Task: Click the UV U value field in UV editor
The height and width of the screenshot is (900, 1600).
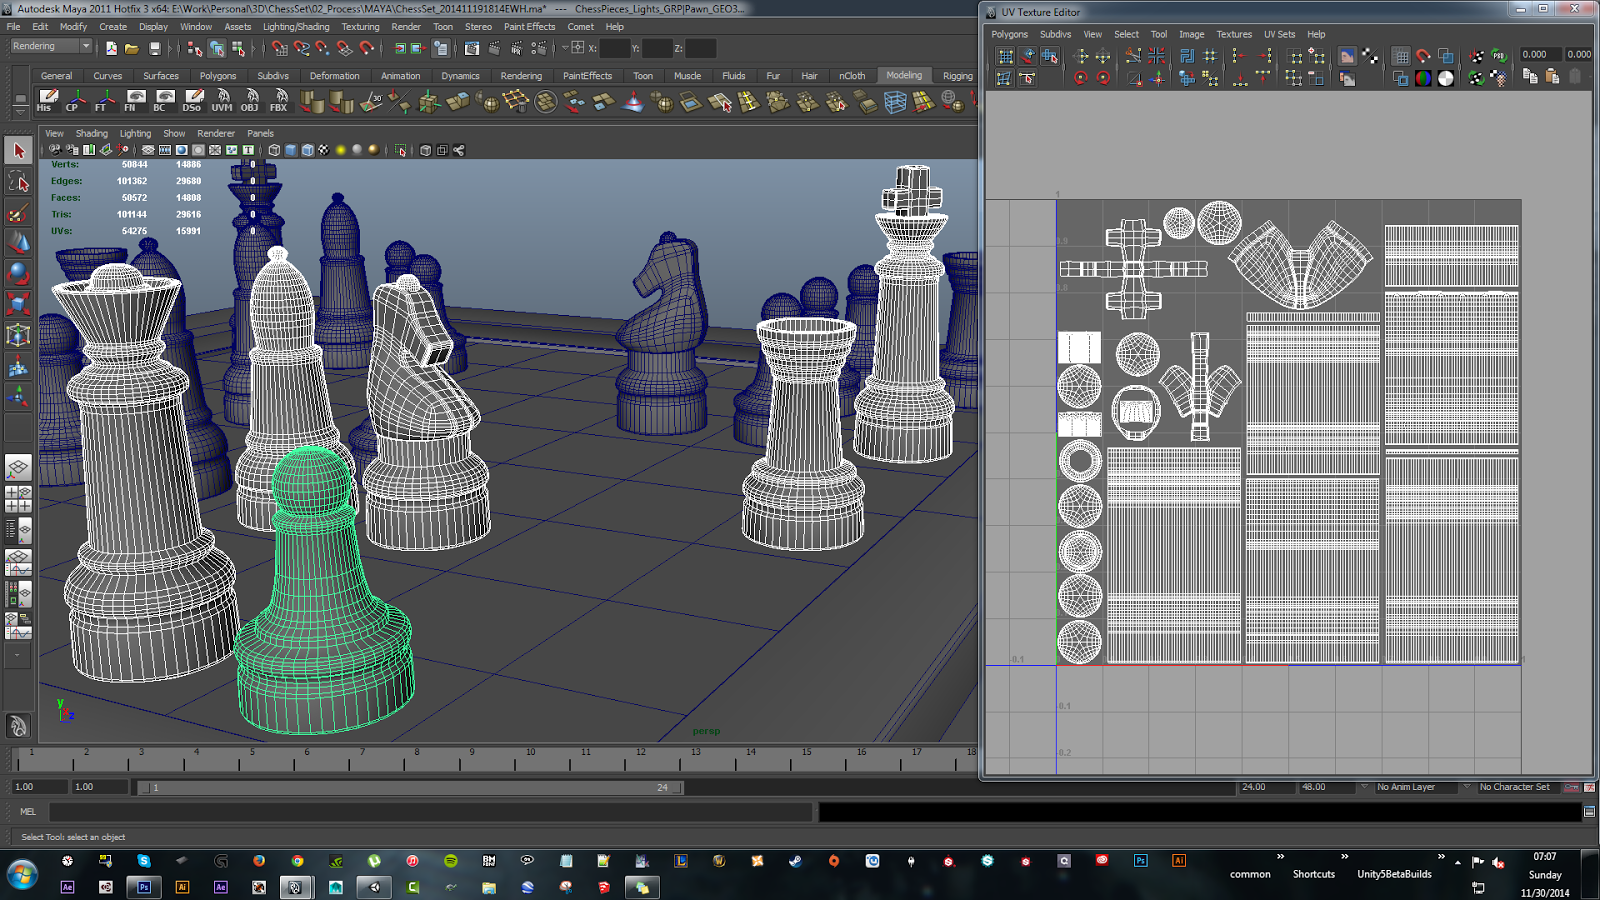Action: pos(1540,55)
